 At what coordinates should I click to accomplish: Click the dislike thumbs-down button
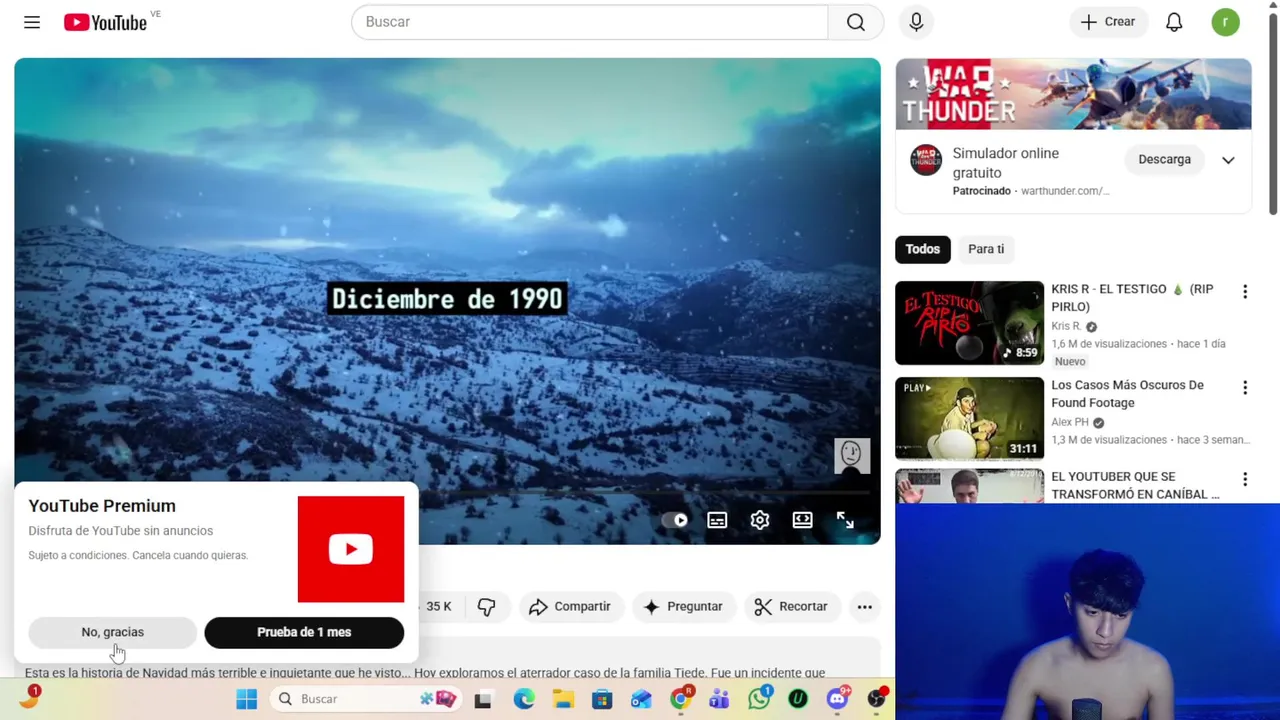(486, 606)
